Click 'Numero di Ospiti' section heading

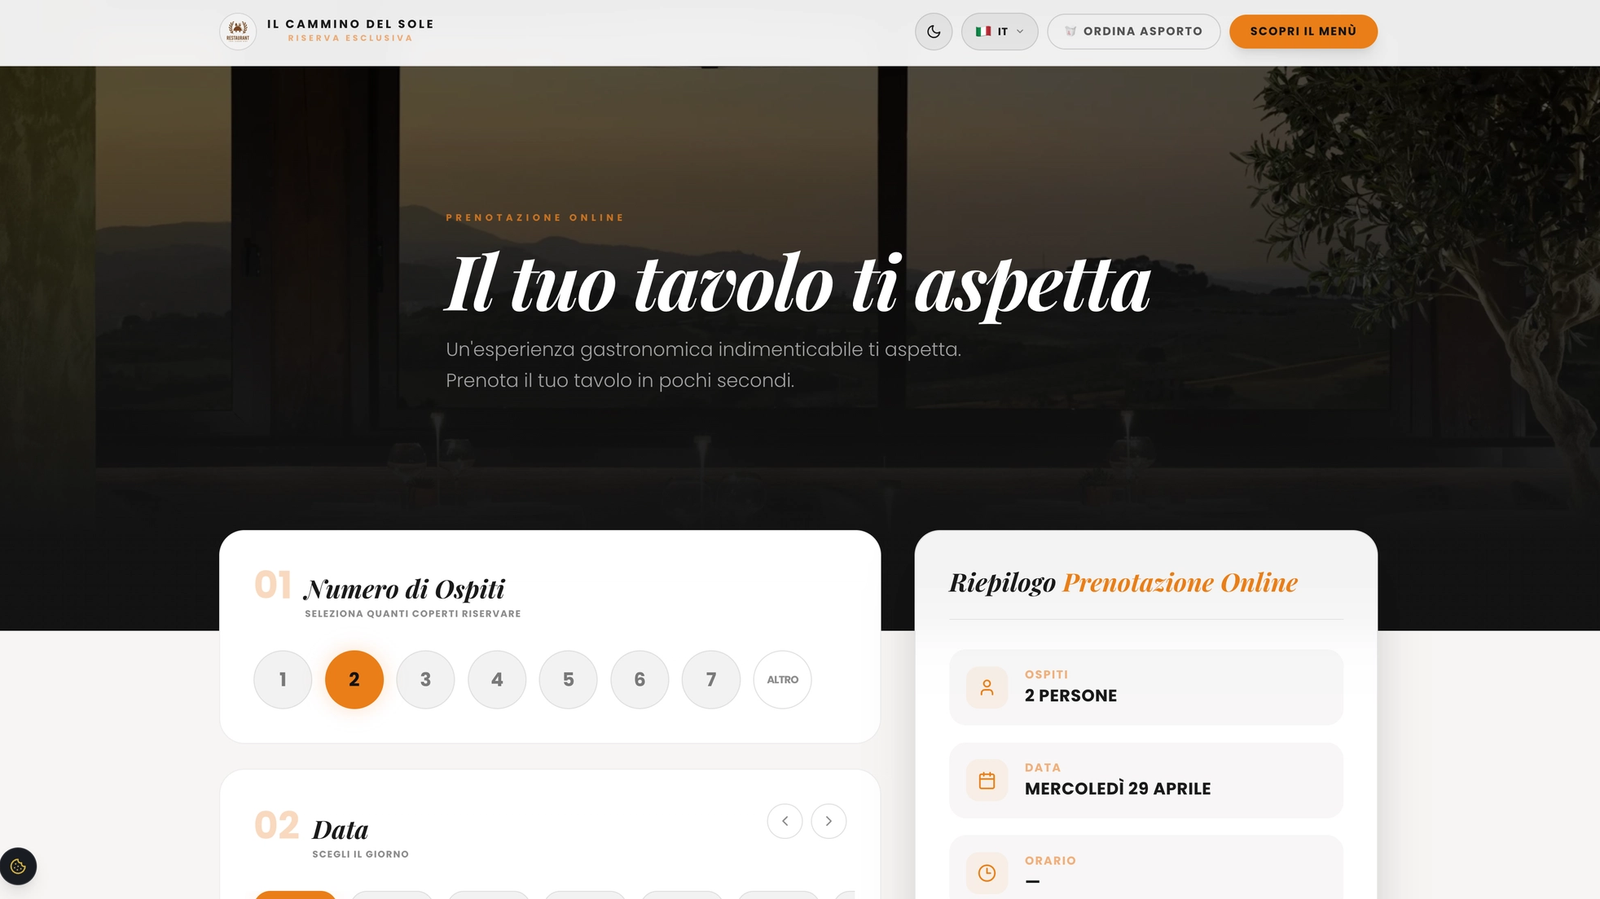coord(405,589)
